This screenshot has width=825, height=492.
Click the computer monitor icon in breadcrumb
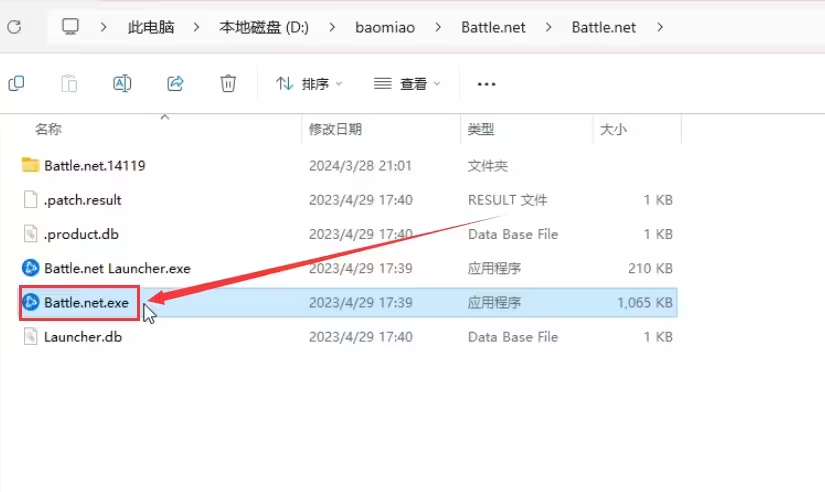[x=70, y=26]
